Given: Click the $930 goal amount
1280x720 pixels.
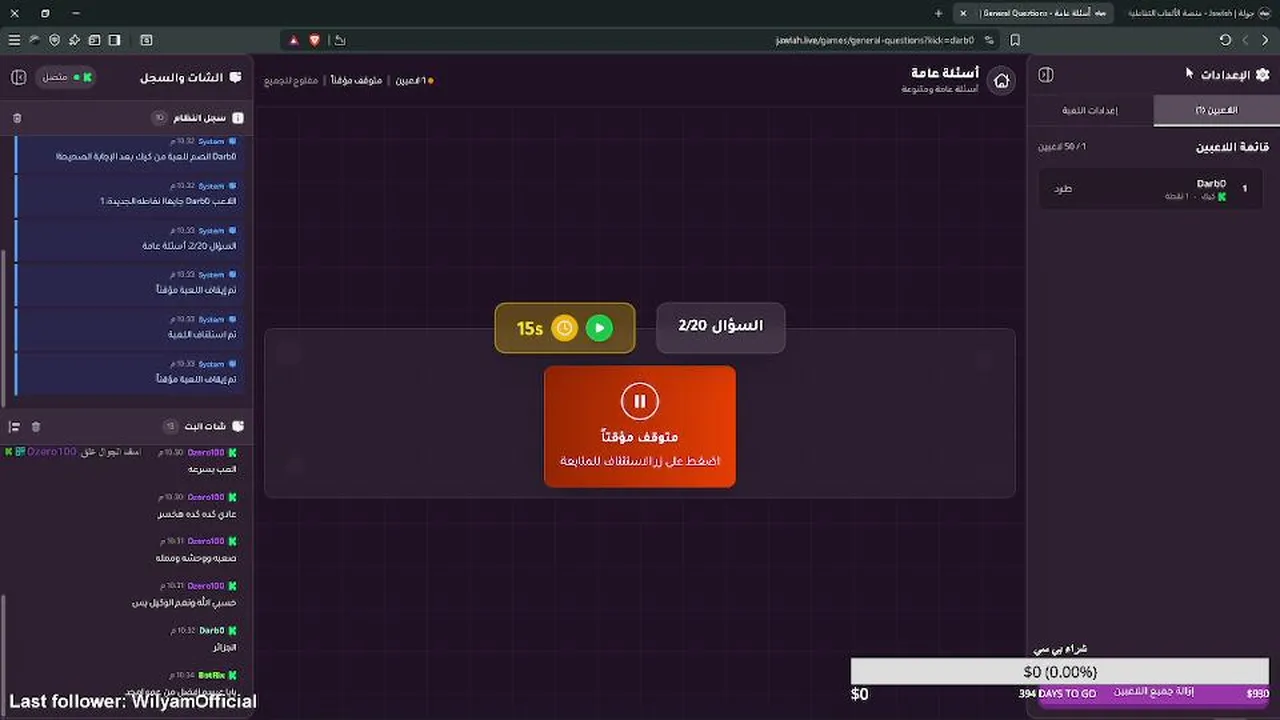Looking at the screenshot, I should point(1258,694).
